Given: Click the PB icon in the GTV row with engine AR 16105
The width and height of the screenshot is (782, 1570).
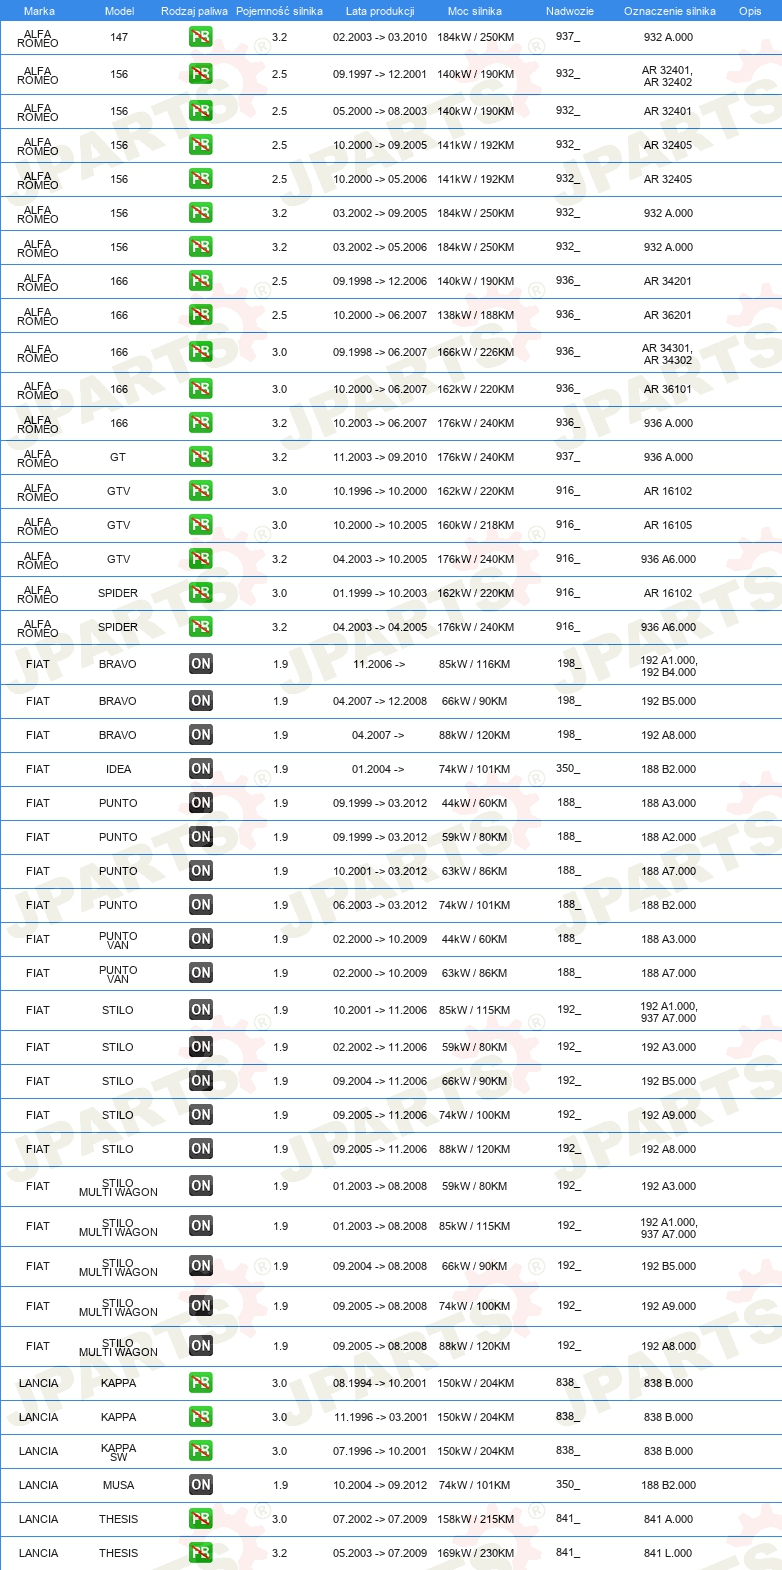Looking at the screenshot, I should [201, 525].
